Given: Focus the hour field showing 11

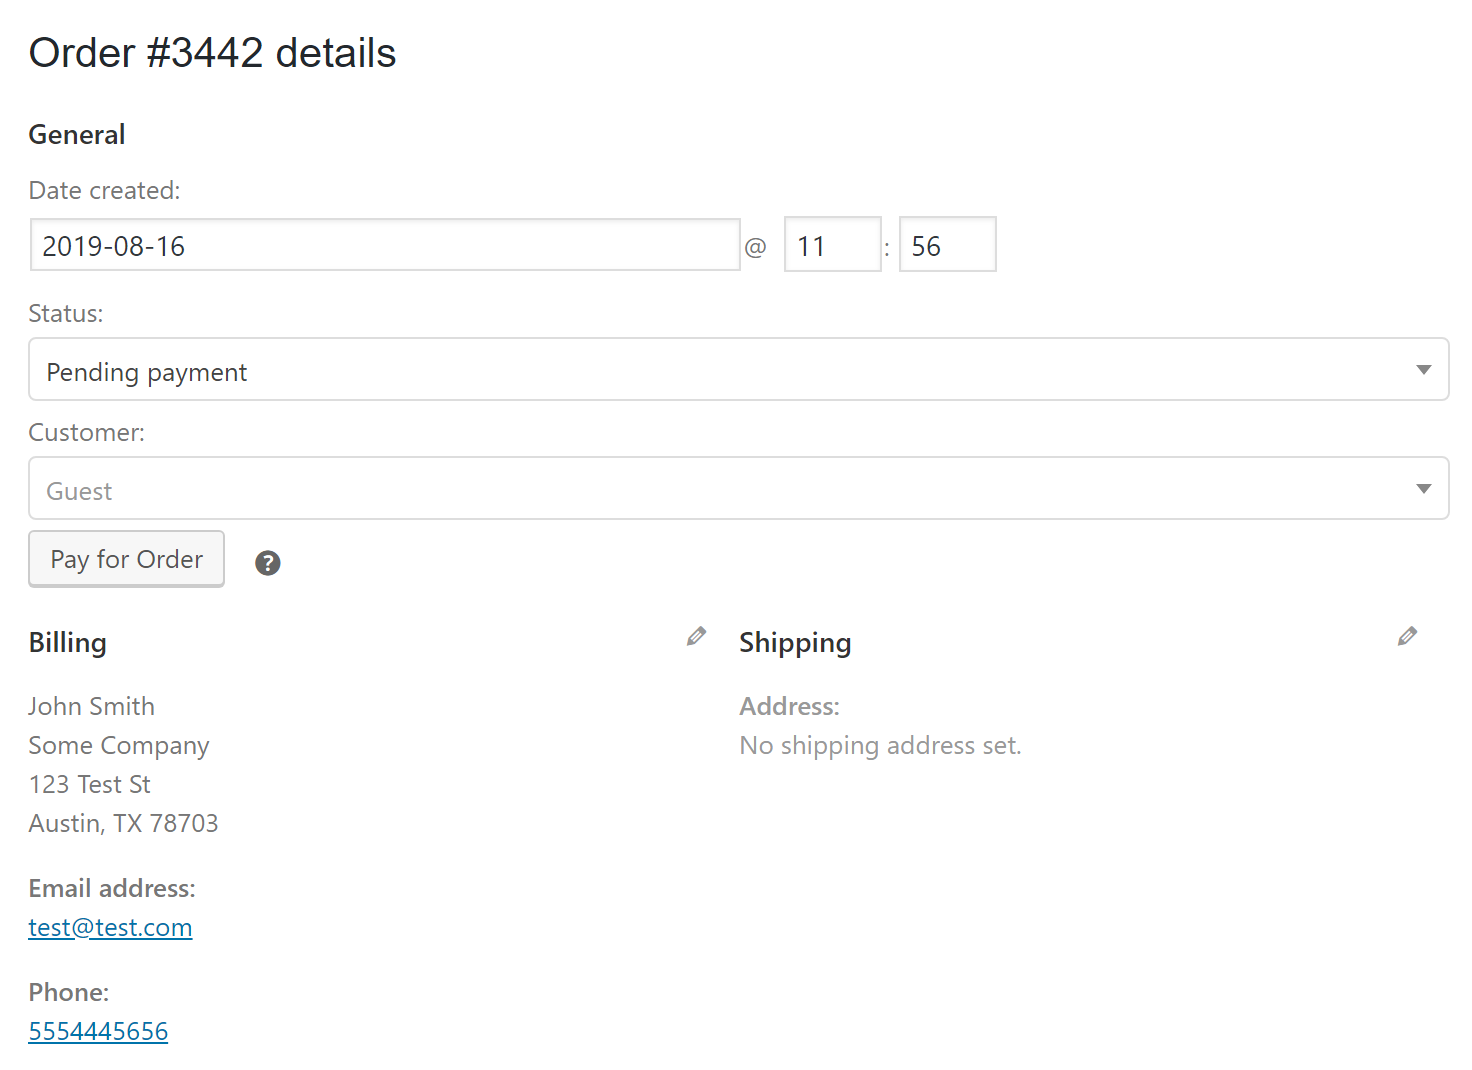Looking at the screenshot, I should tap(832, 246).
